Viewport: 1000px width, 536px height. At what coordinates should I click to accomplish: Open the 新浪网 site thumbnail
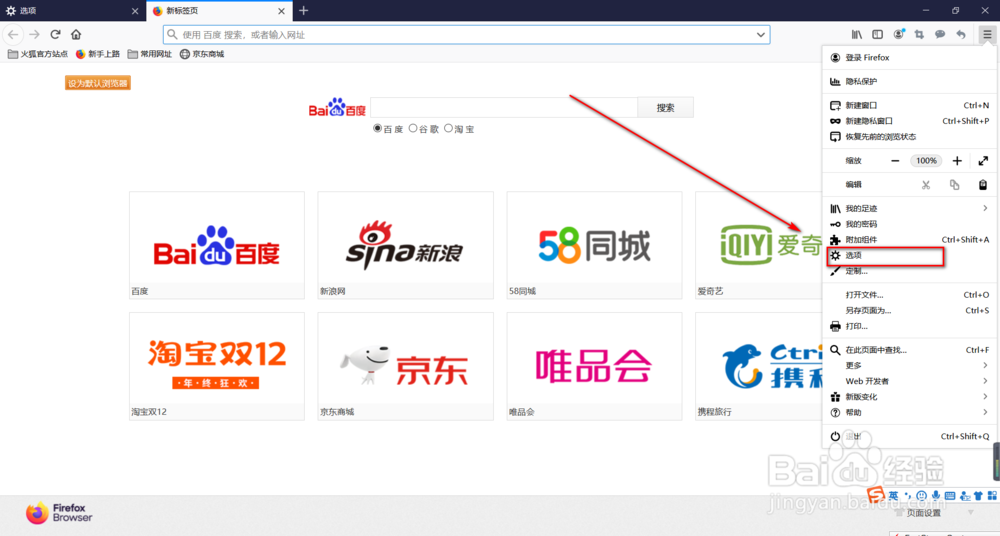point(406,245)
